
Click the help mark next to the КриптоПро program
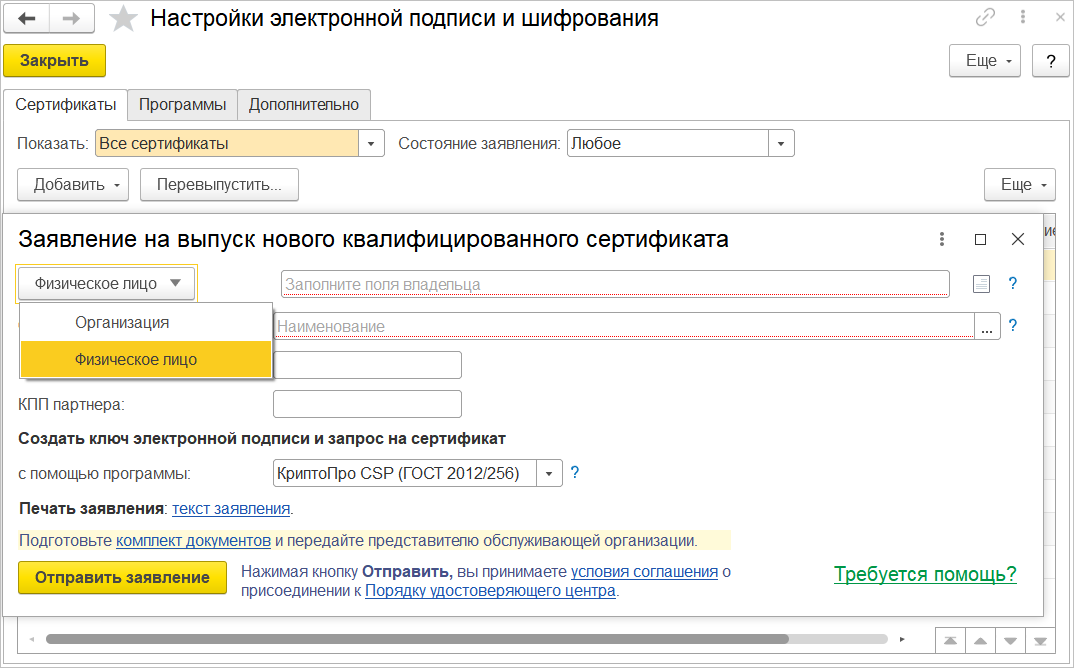click(x=575, y=473)
